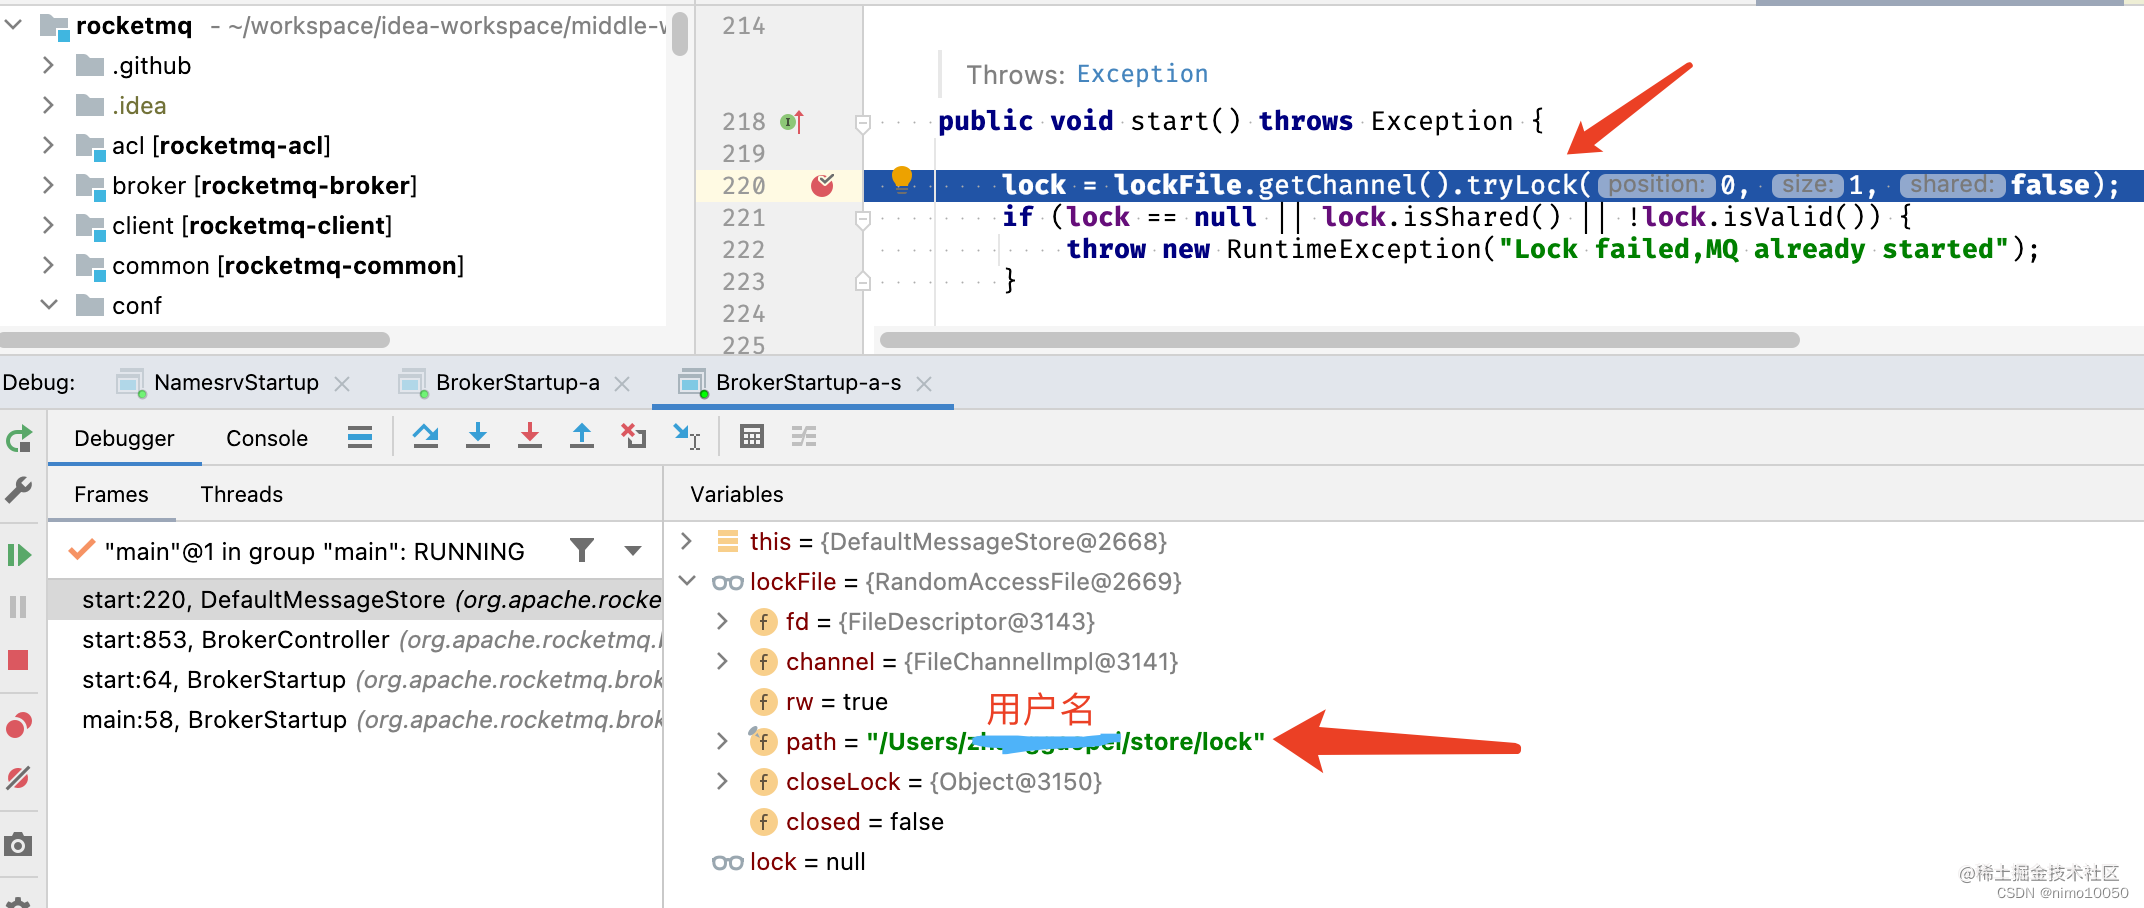Expand the fd field node
Viewport: 2144px width, 908px height.
pos(722,621)
